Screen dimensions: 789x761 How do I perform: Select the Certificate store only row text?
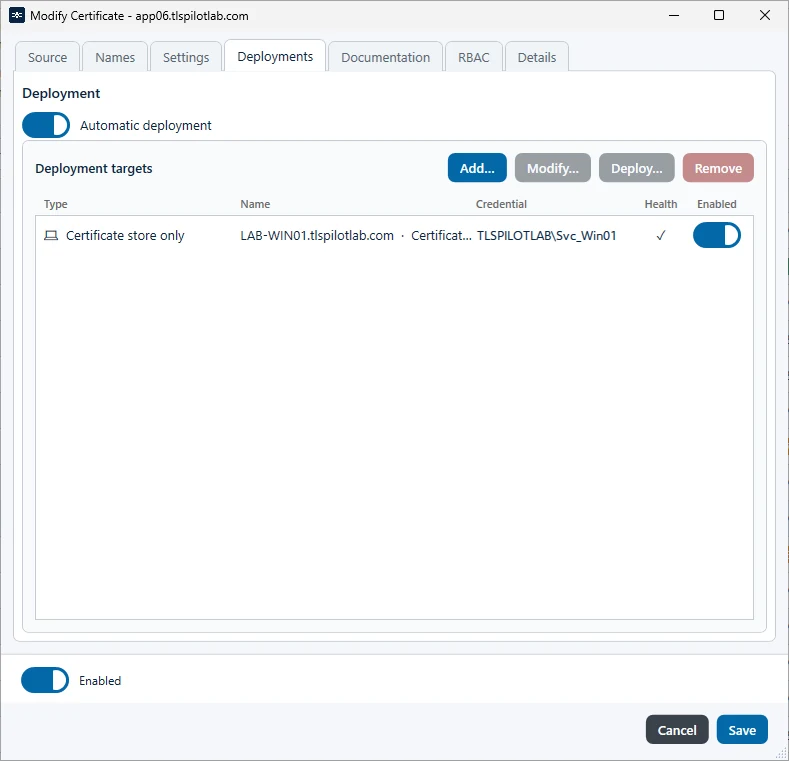(x=125, y=236)
